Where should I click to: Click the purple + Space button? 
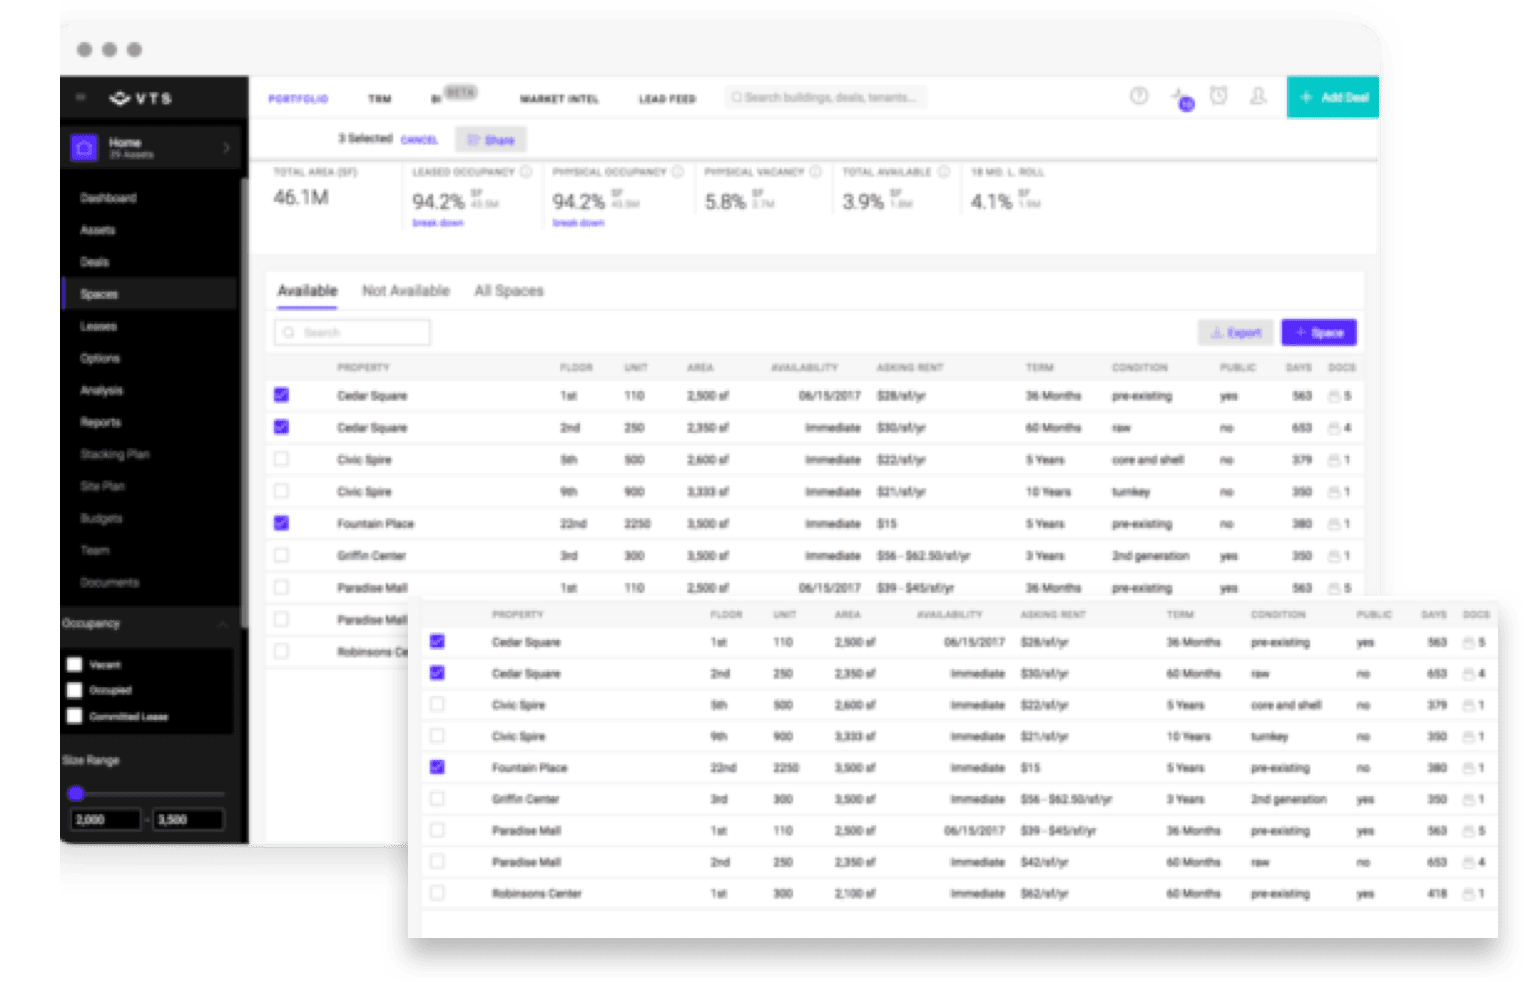coord(1319,333)
